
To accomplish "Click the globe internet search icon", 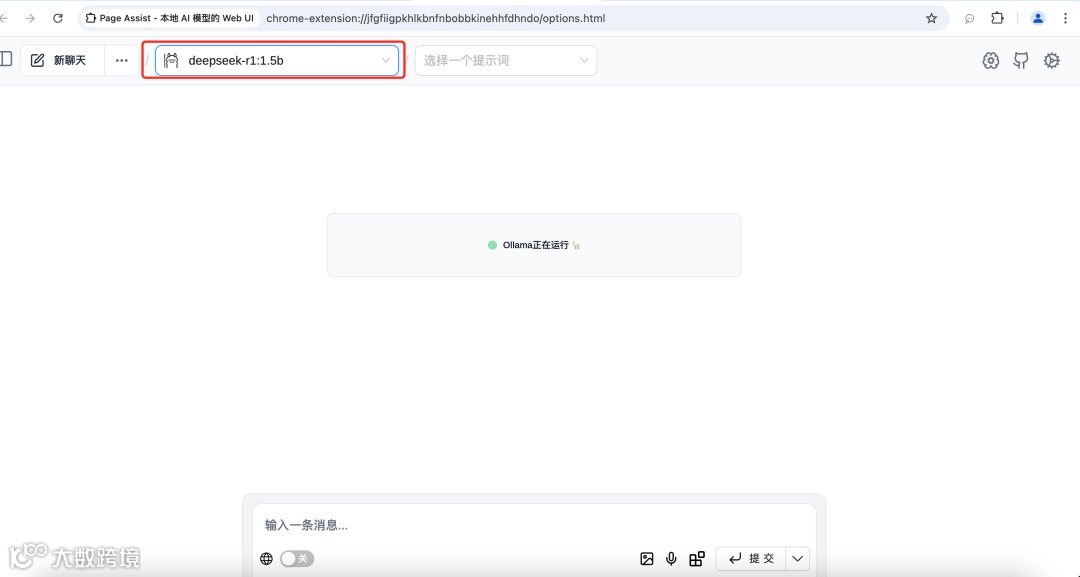I will point(267,558).
